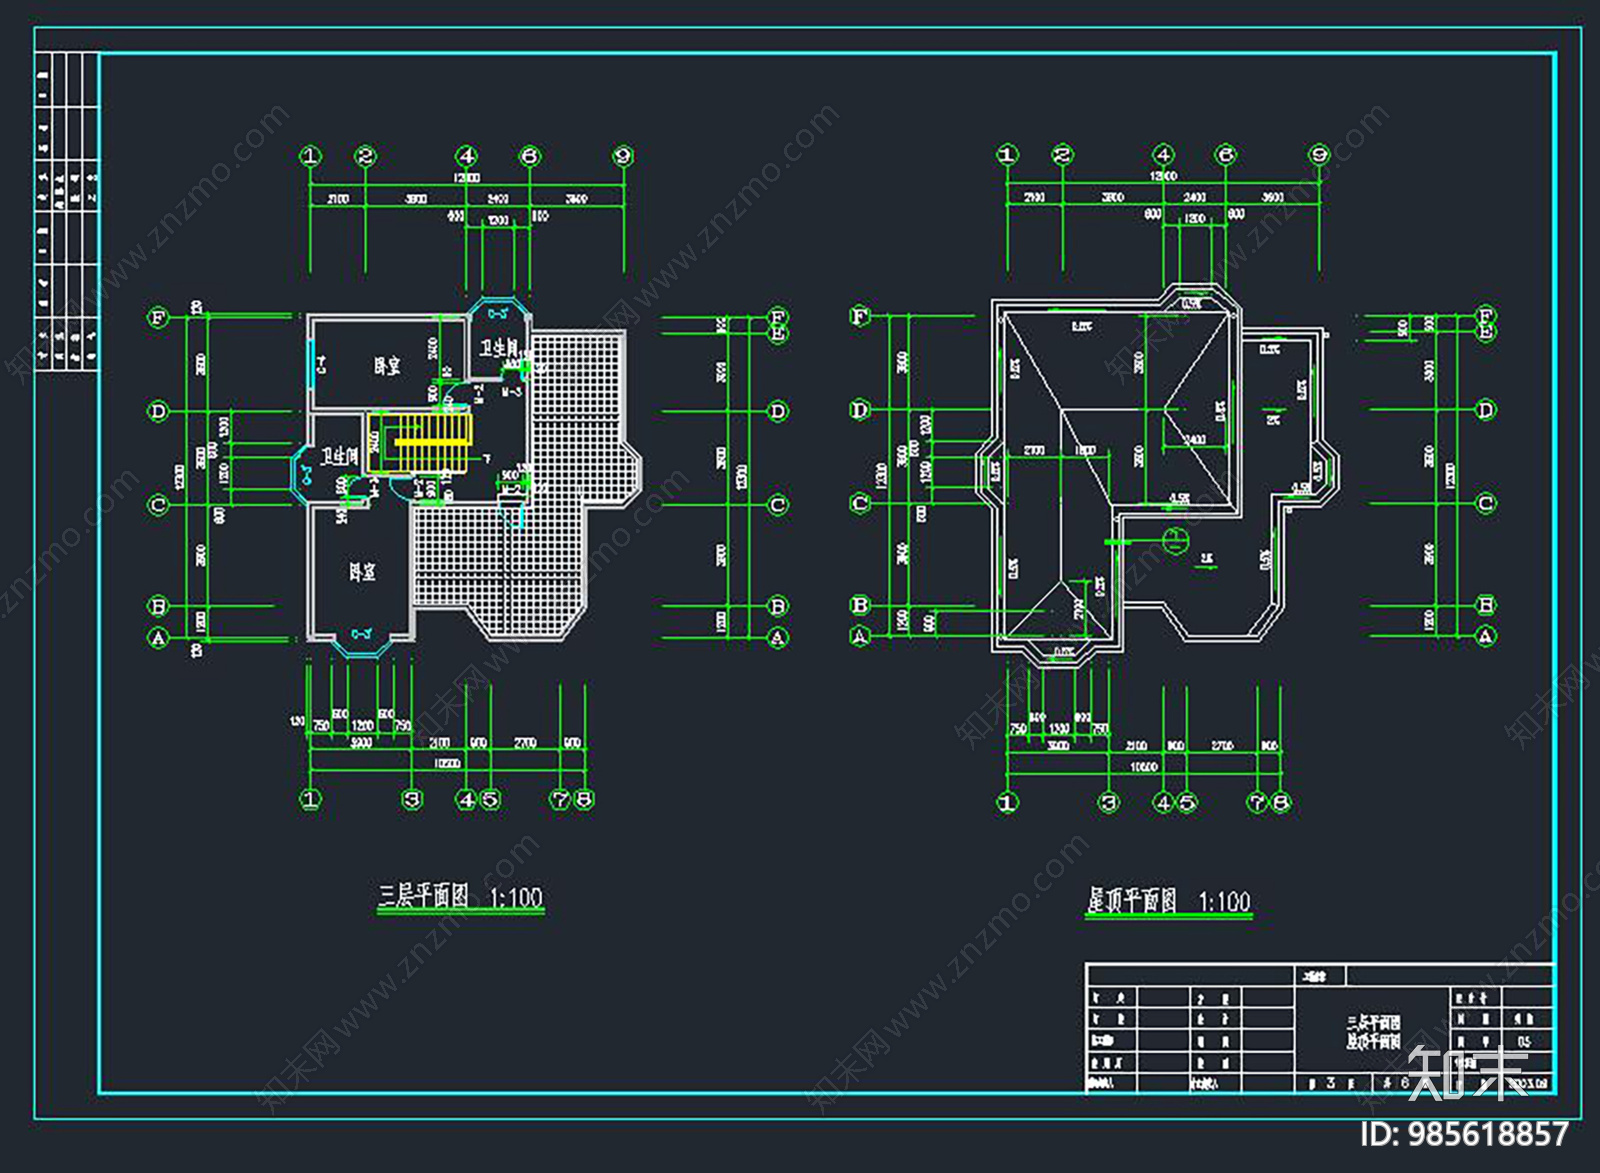Click axis bubble 9 above the roof plan
The width and height of the screenshot is (1600, 1173).
point(1320,155)
